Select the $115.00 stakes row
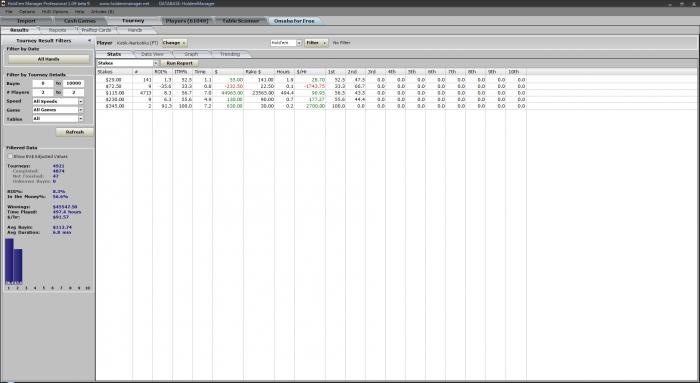 pyautogui.click(x=311, y=93)
